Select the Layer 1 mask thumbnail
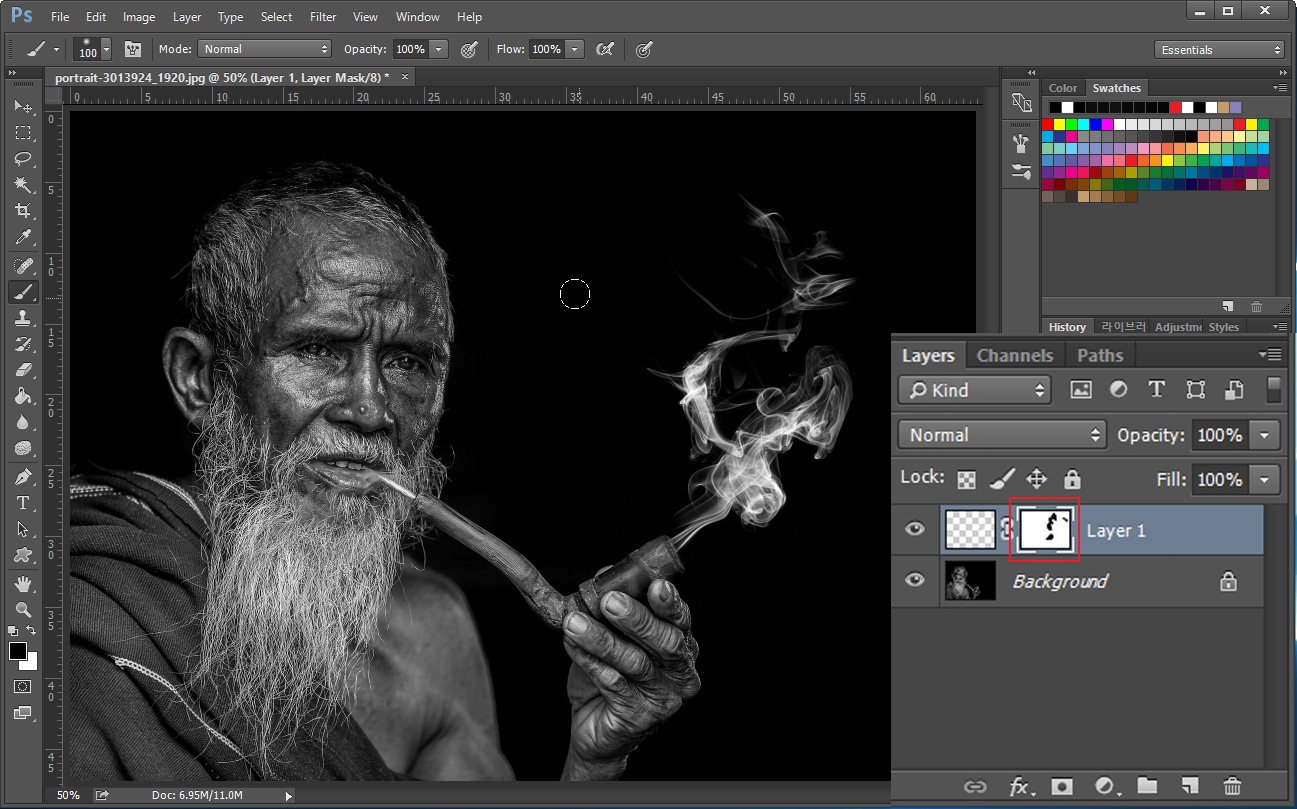 [1045, 530]
